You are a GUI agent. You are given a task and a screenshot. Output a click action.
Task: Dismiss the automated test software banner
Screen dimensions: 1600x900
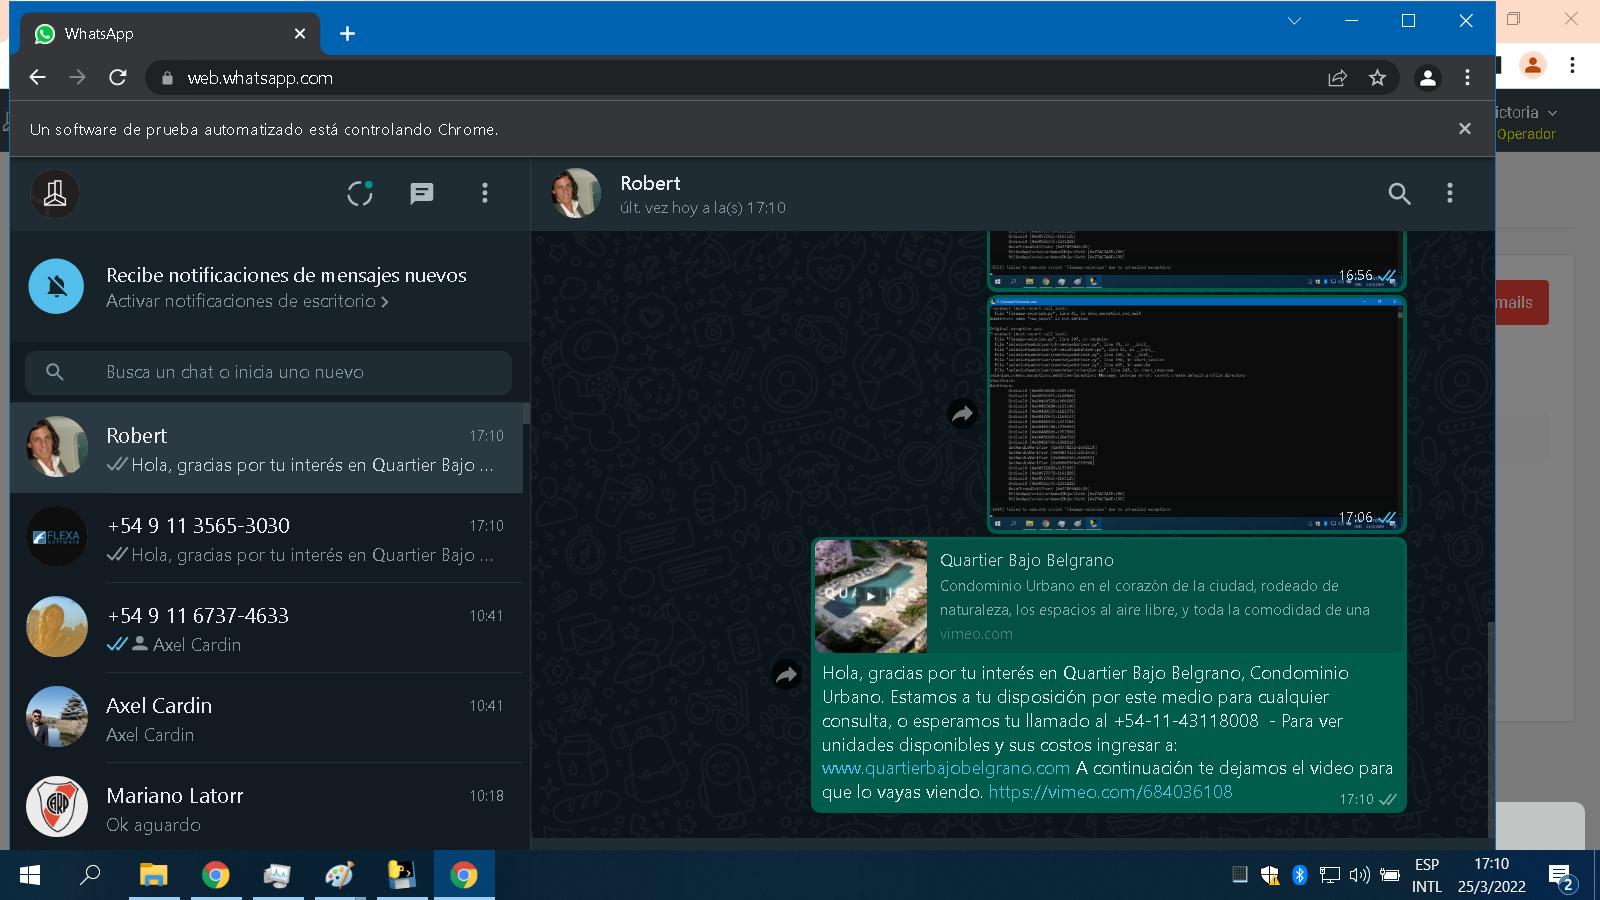coord(1464,129)
